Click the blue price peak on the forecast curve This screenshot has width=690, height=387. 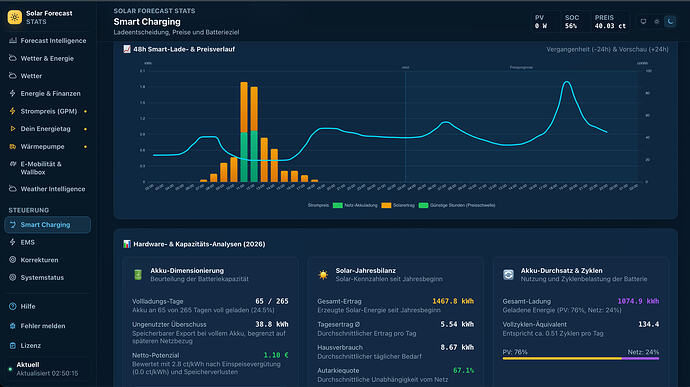tap(567, 82)
